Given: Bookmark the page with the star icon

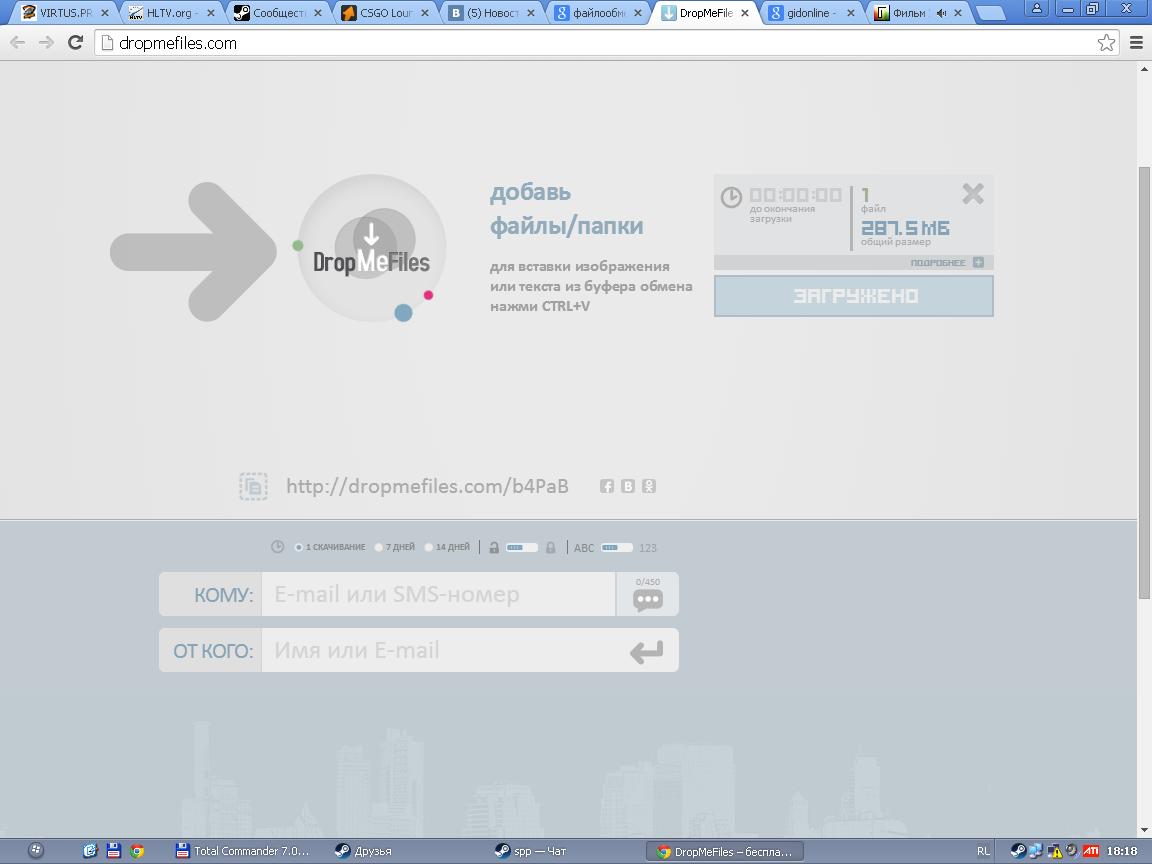Looking at the screenshot, I should [x=1106, y=43].
